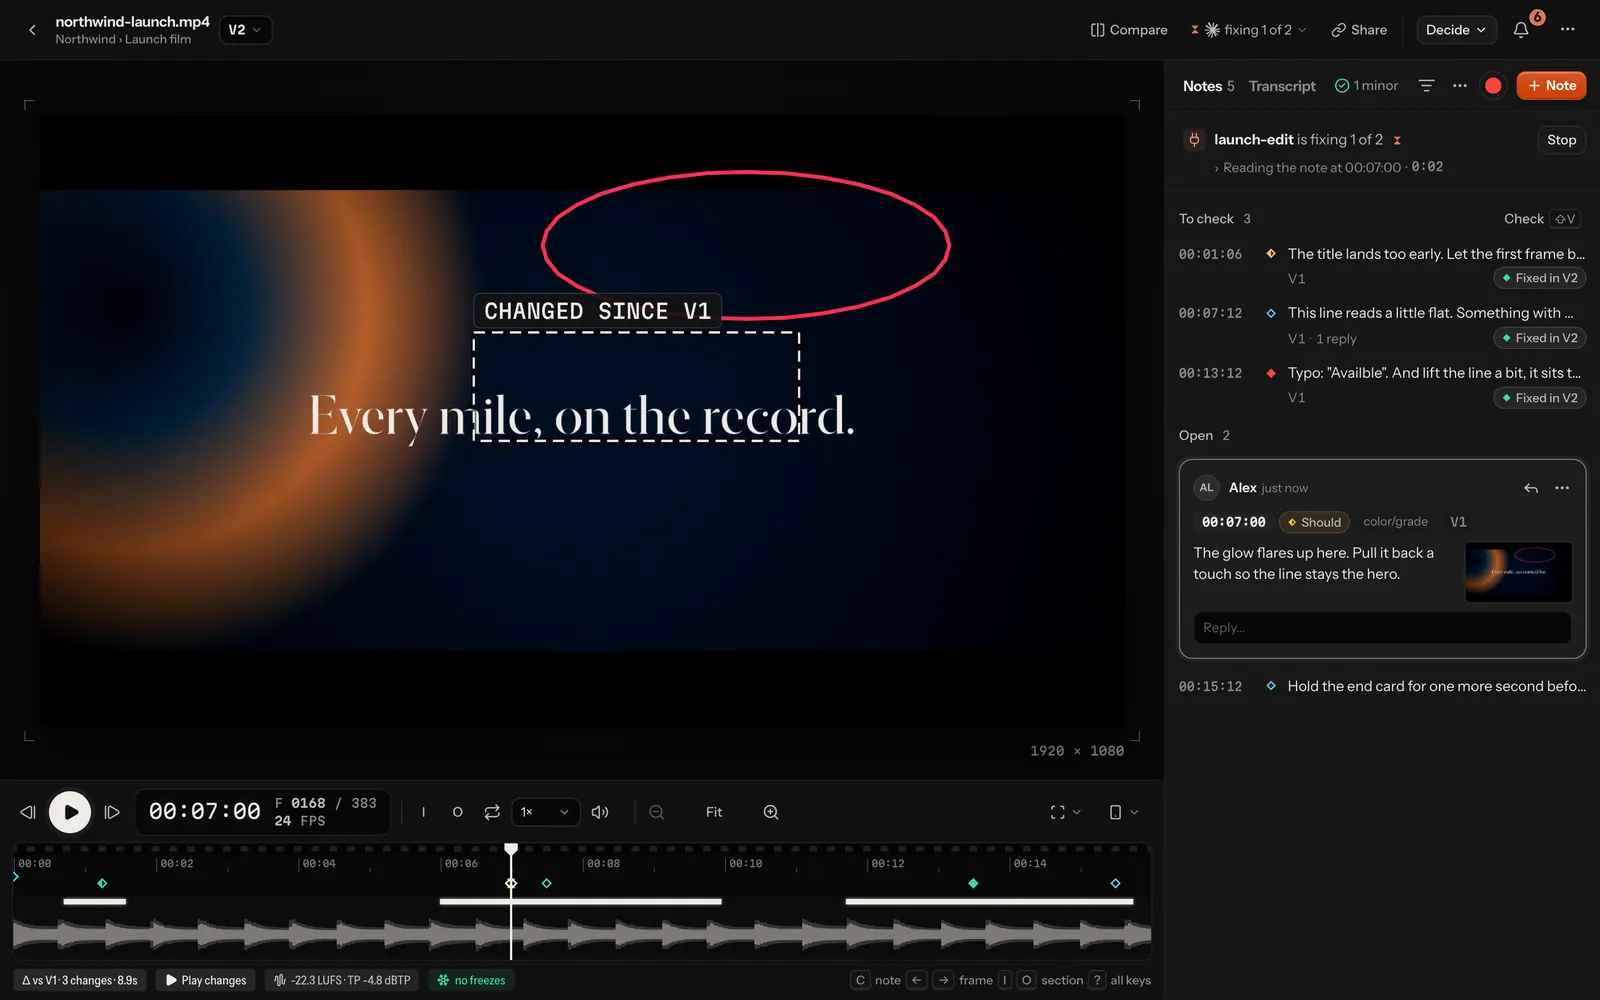Screen dimensions: 1600x1000
Task: Set the out point marker
Action: pyautogui.click(x=457, y=812)
